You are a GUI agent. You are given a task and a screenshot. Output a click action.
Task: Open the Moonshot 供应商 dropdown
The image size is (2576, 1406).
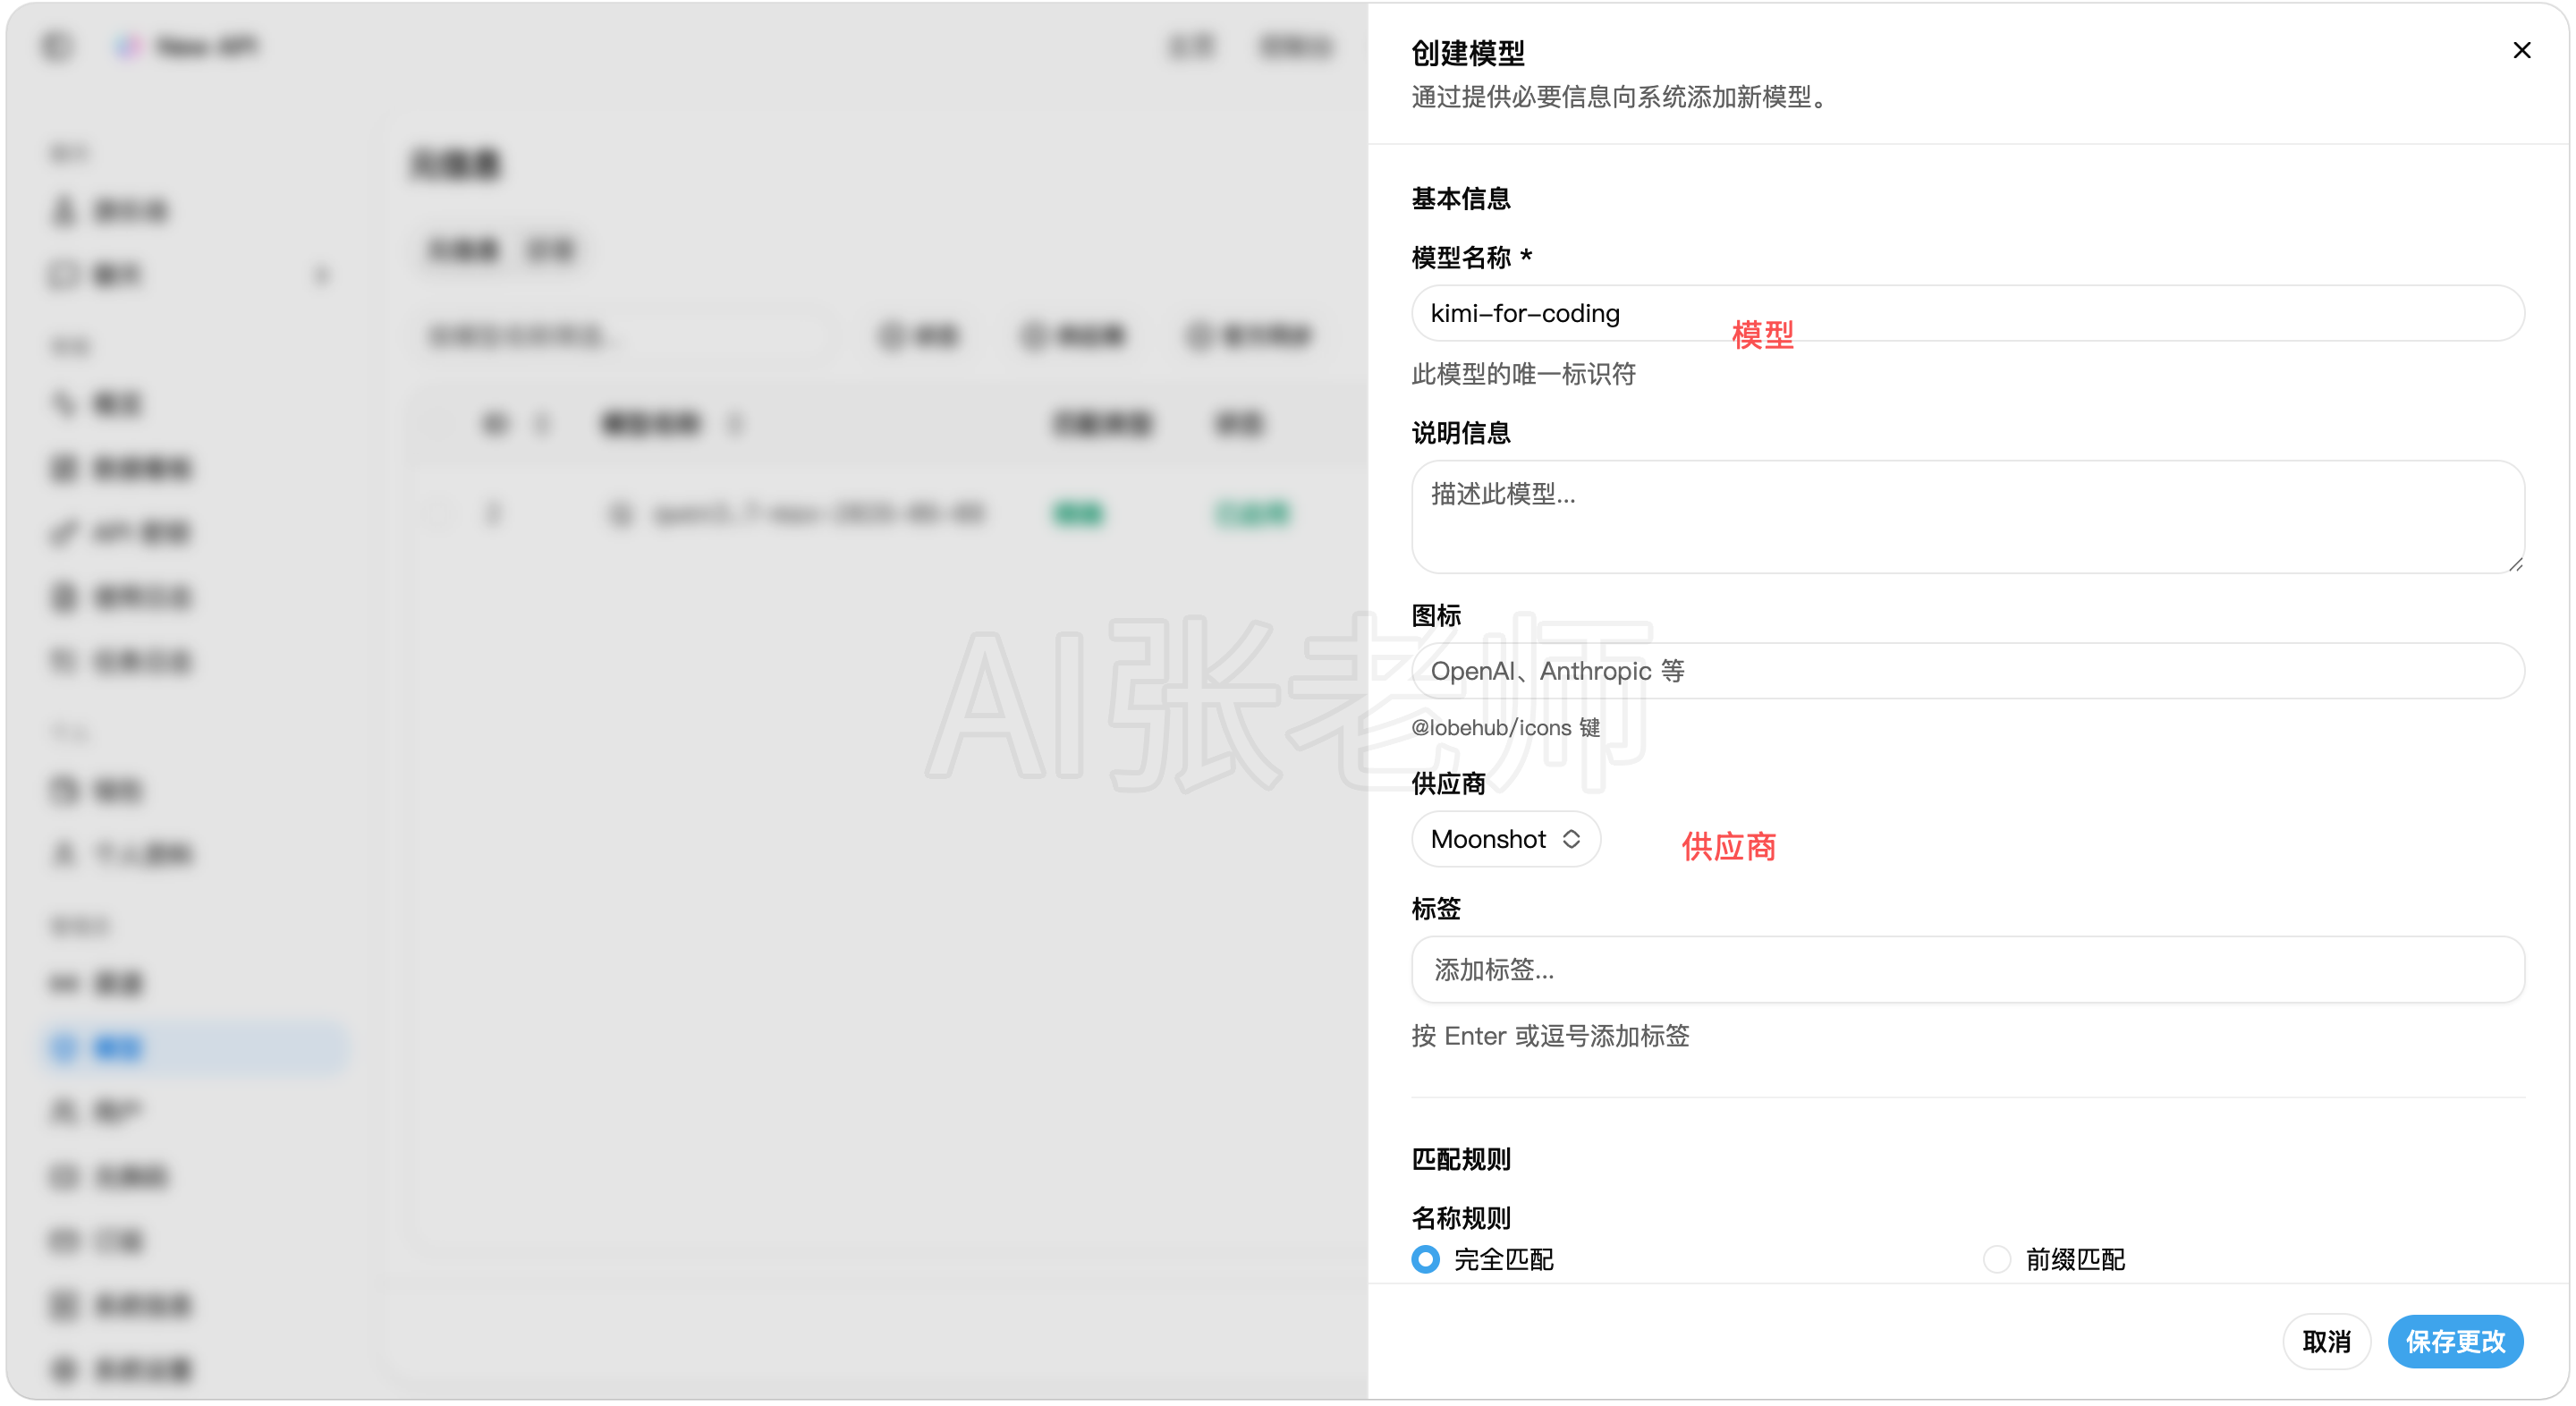point(1505,838)
